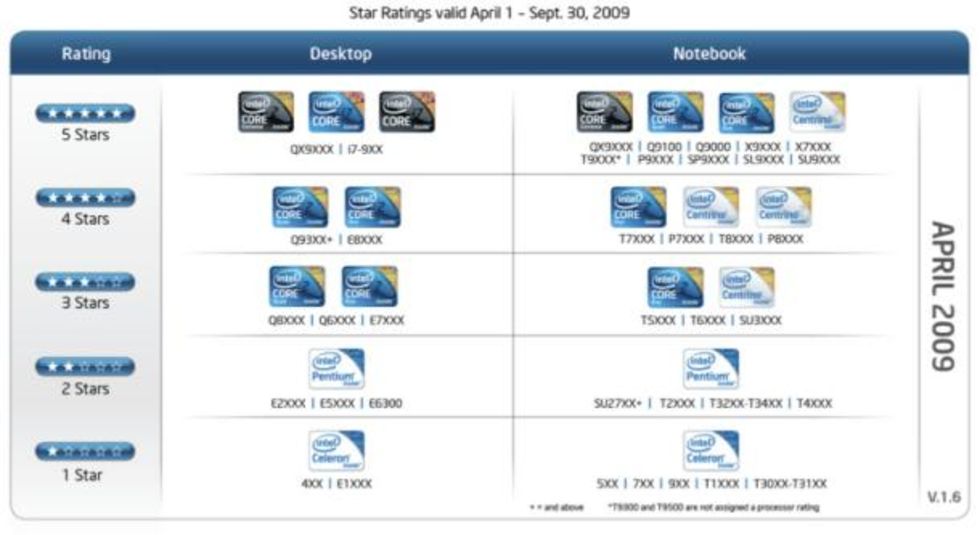Select the Celeron badge under Notebook
This screenshot has height=535, width=980.
pos(711,451)
